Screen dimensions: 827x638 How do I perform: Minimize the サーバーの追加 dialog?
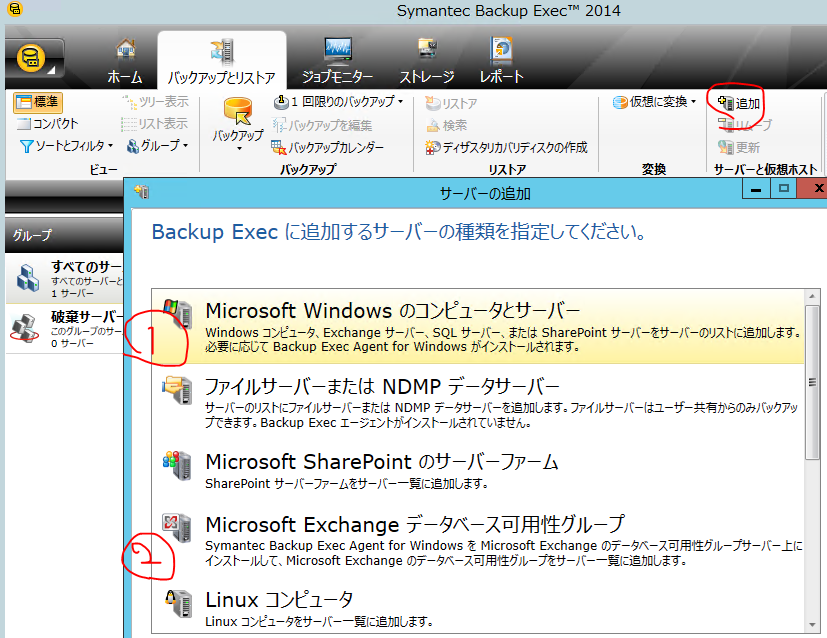pyautogui.click(x=756, y=189)
